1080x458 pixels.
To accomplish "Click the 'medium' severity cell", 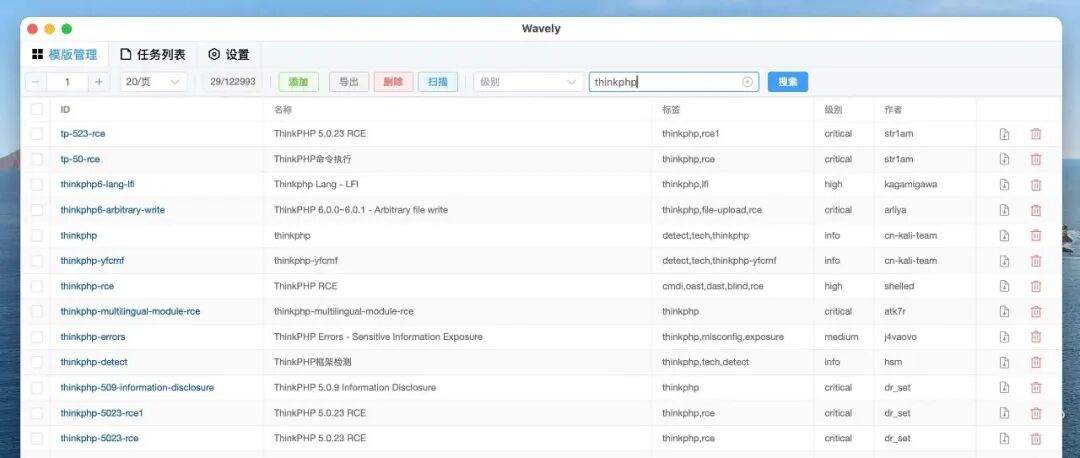I will (x=841, y=337).
